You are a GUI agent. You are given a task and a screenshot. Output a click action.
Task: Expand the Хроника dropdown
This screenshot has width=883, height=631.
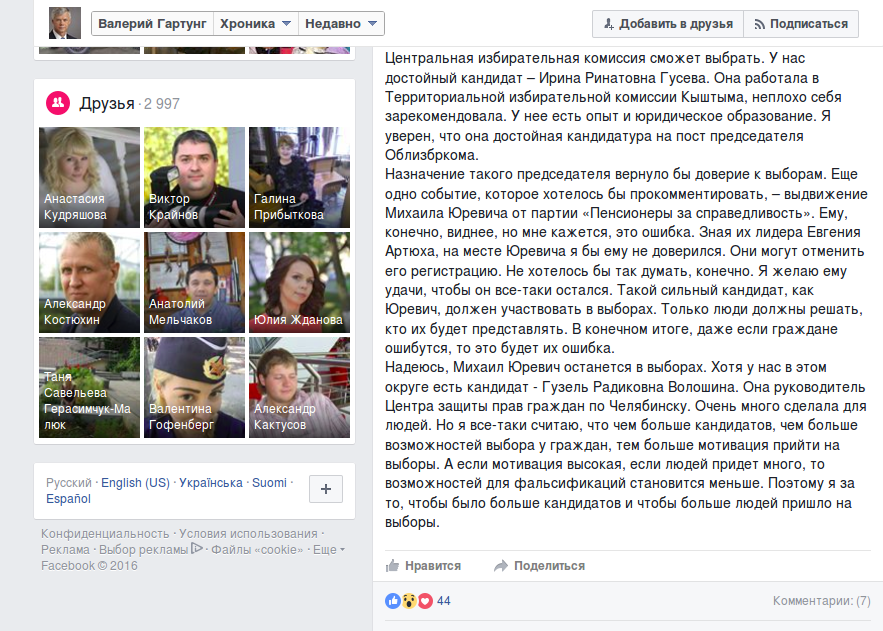point(256,24)
